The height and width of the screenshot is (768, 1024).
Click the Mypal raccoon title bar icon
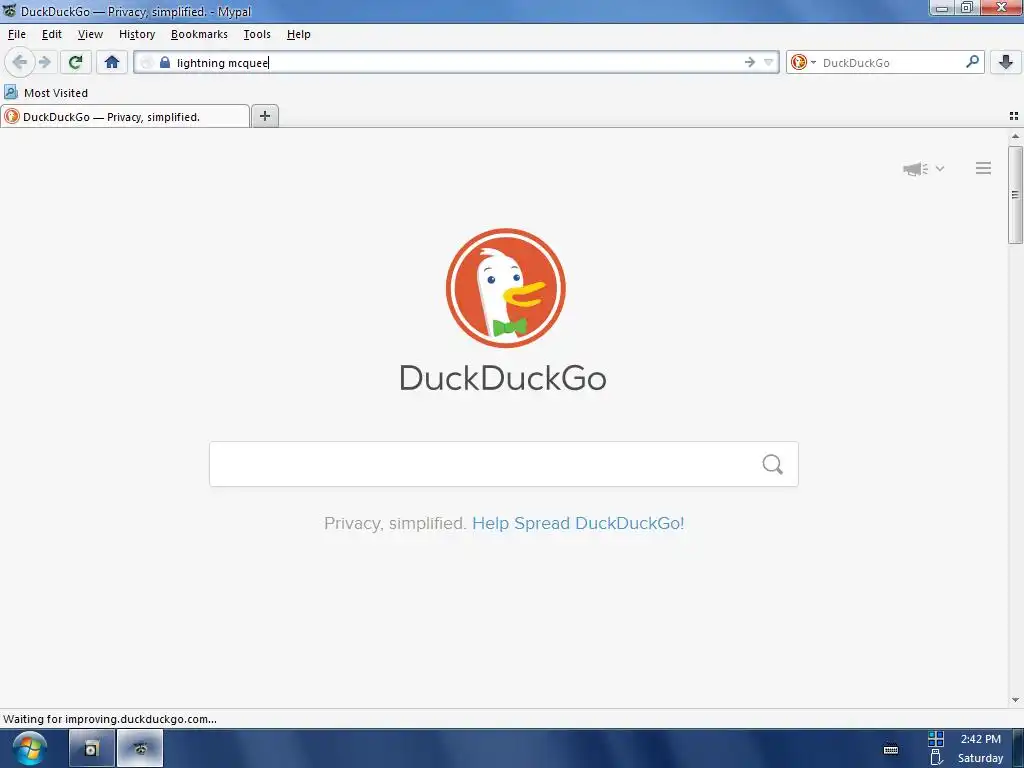[x=9, y=10]
